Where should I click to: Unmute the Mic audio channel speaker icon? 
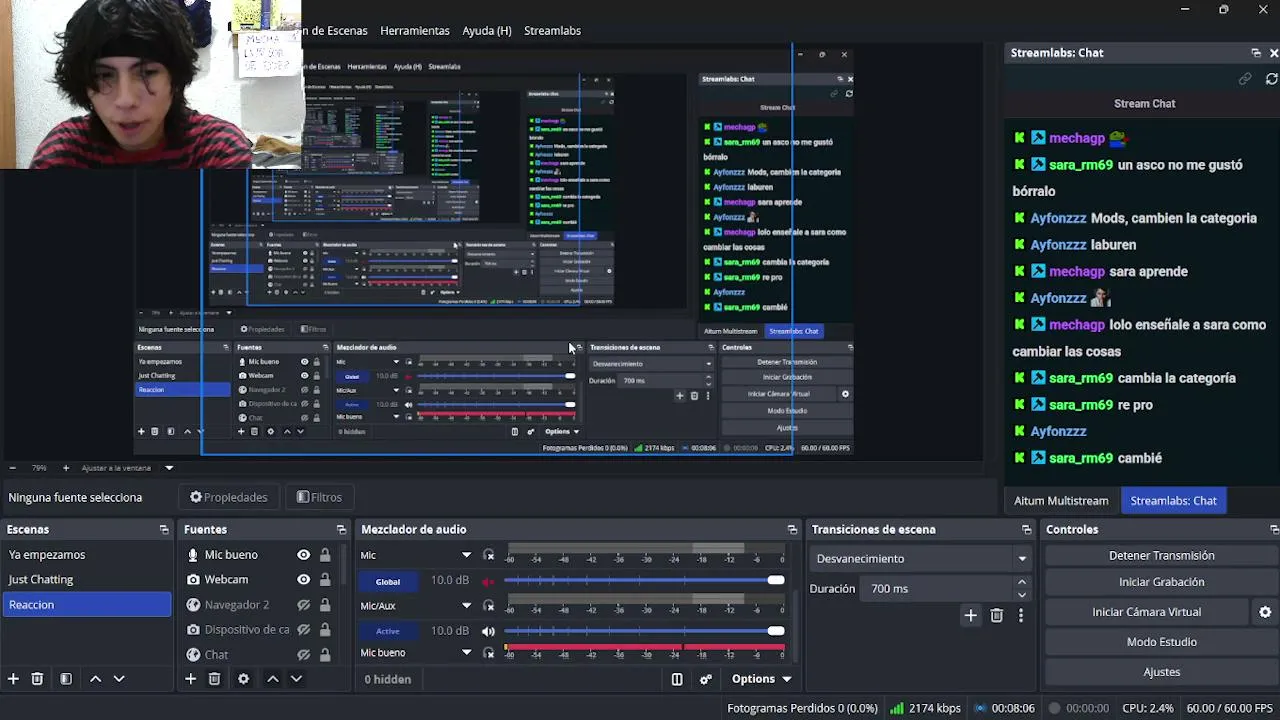[488, 581]
